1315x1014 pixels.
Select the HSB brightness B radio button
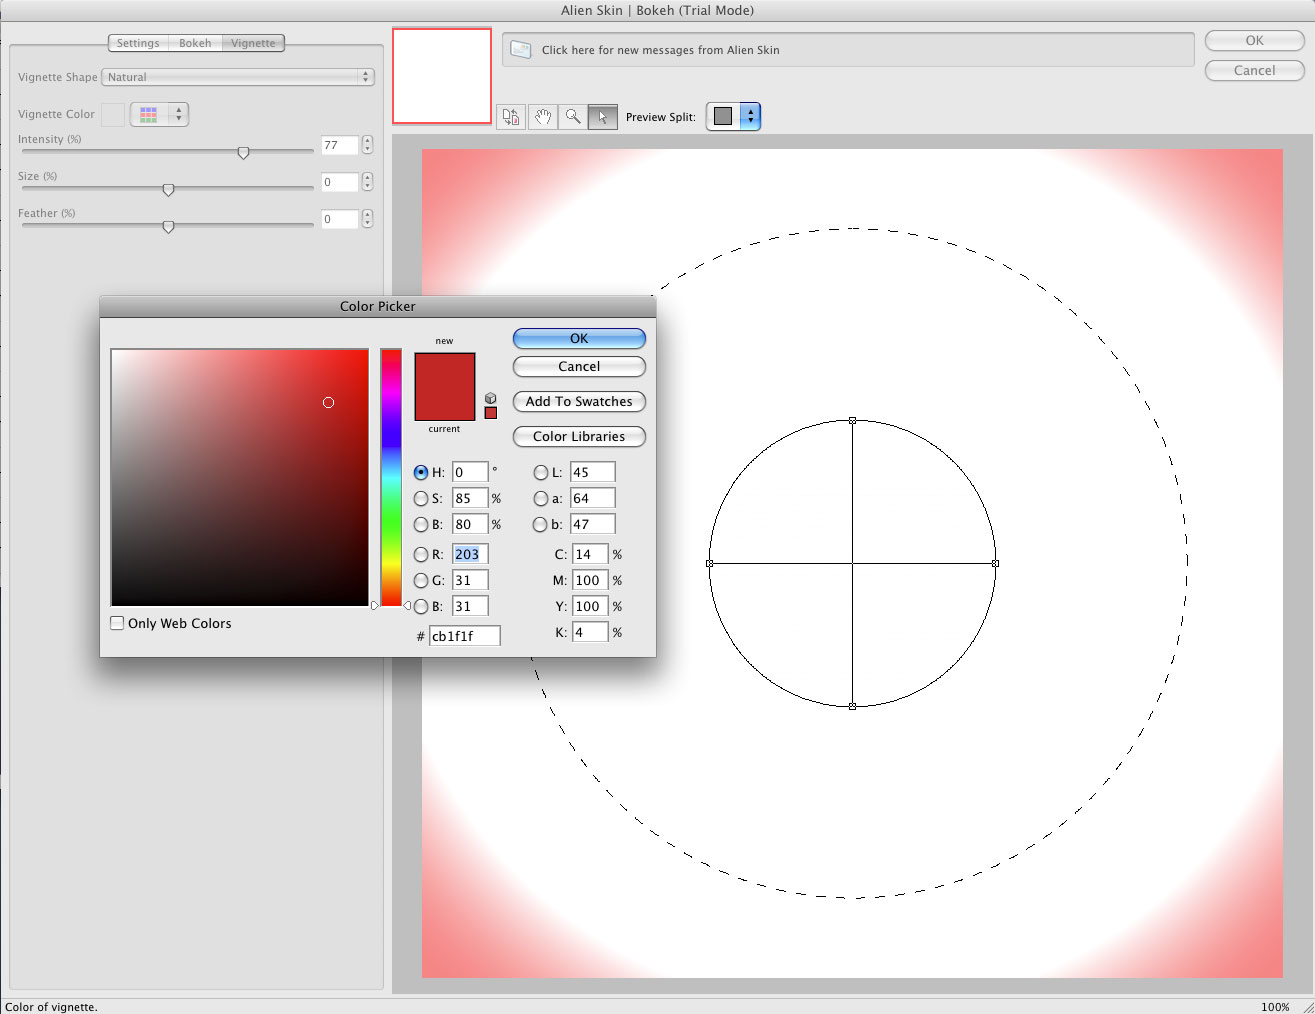click(x=421, y=524)
